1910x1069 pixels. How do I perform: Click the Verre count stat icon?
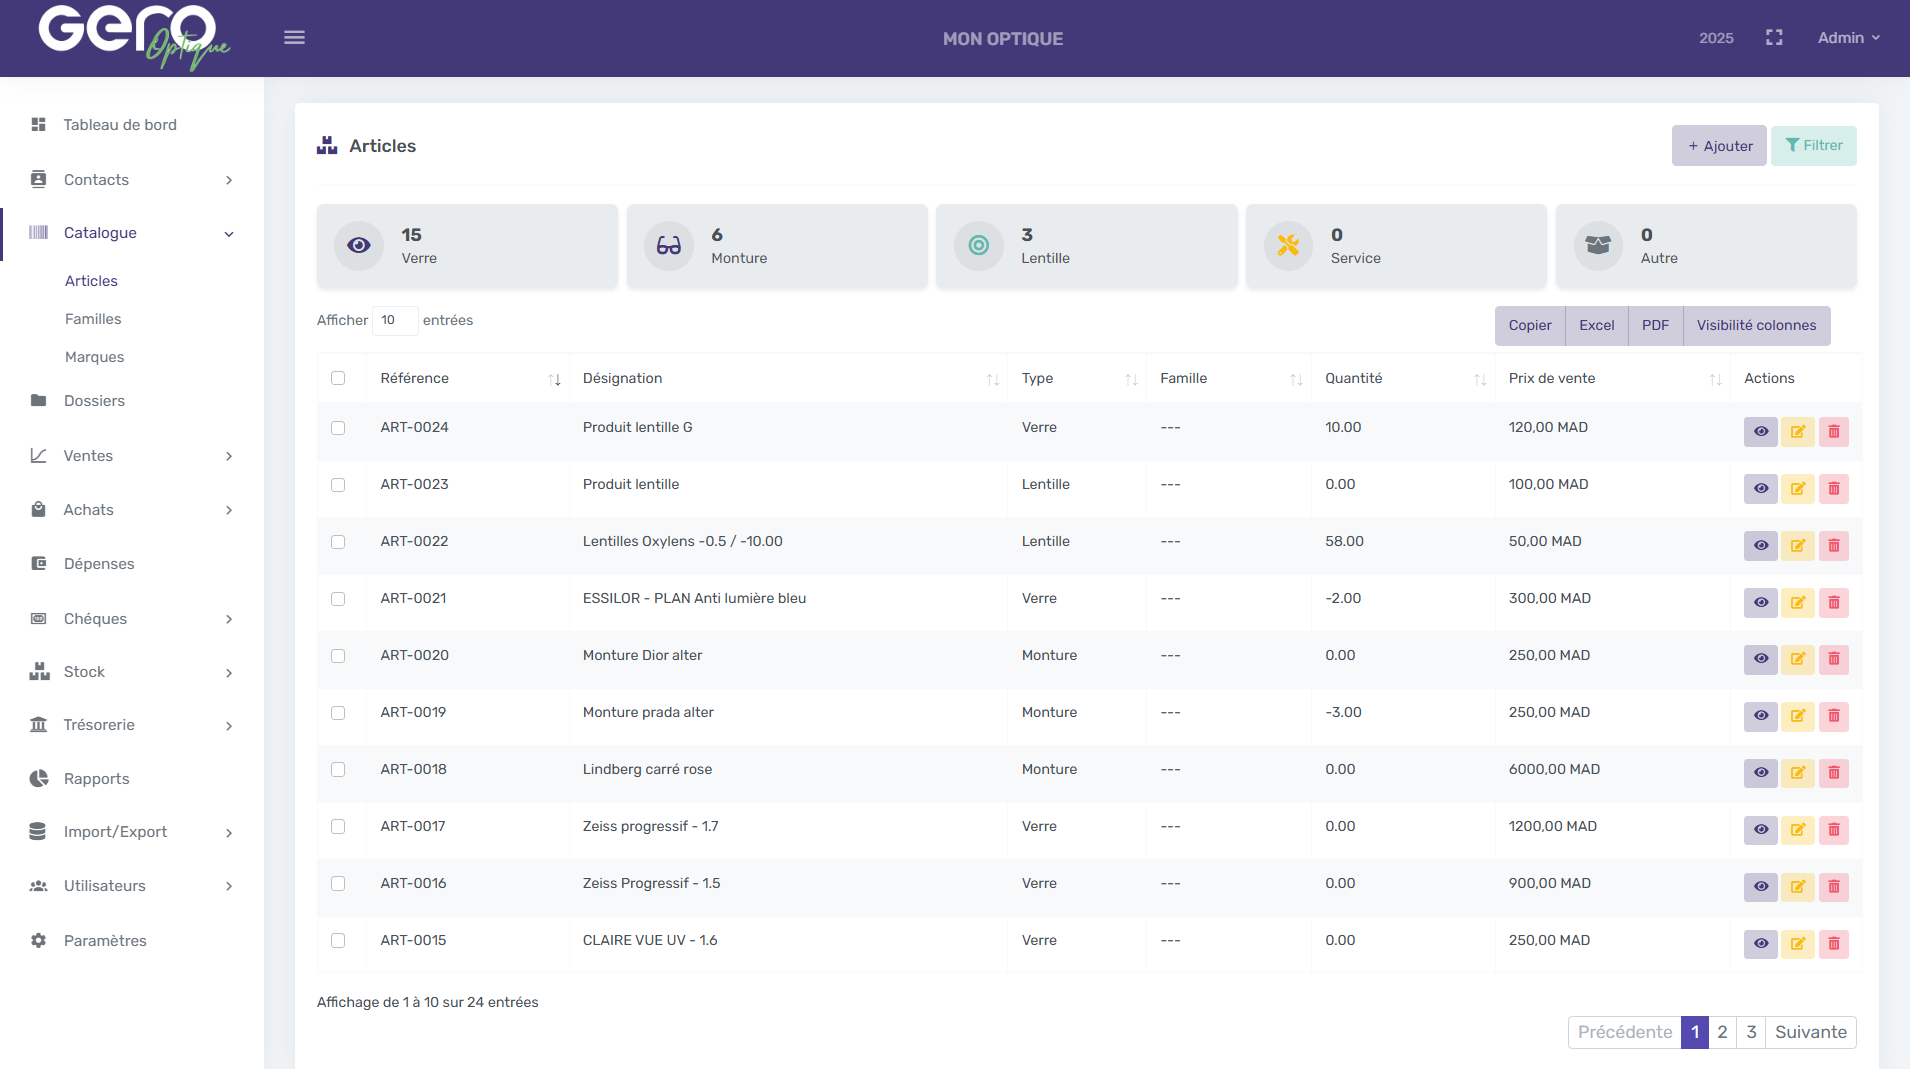[x=358, y=245]
